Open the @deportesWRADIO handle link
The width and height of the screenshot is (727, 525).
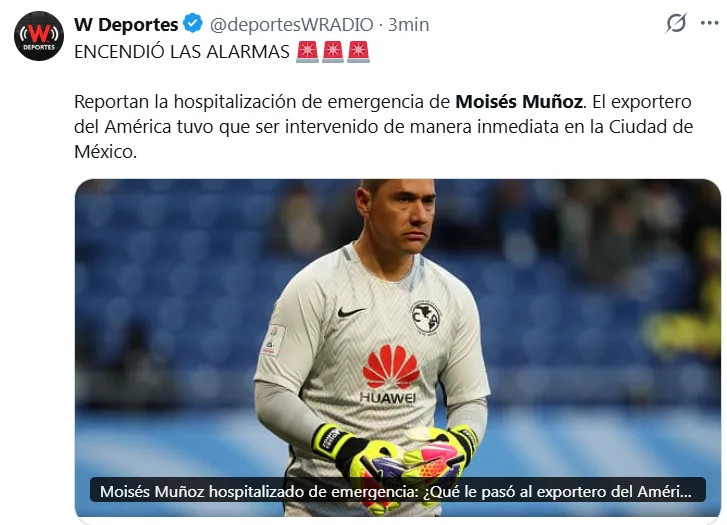(x=292, y=25)
